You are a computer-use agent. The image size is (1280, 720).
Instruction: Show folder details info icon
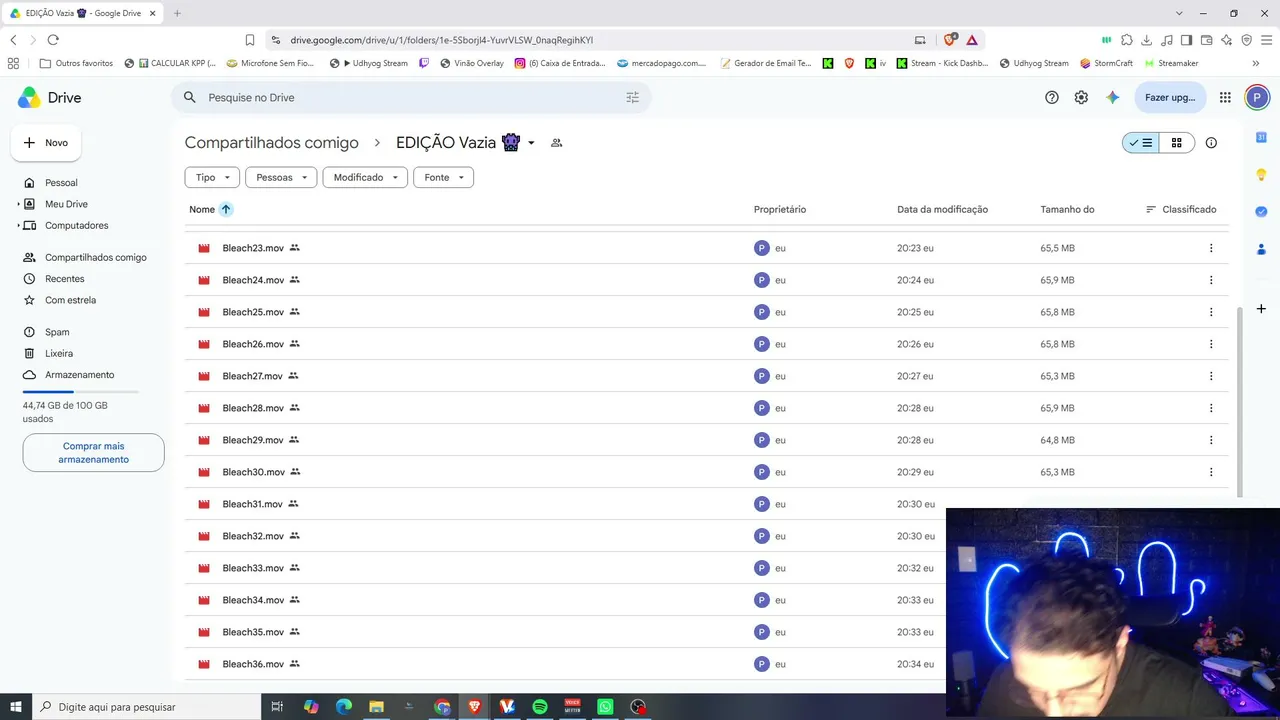point(1211,143)
